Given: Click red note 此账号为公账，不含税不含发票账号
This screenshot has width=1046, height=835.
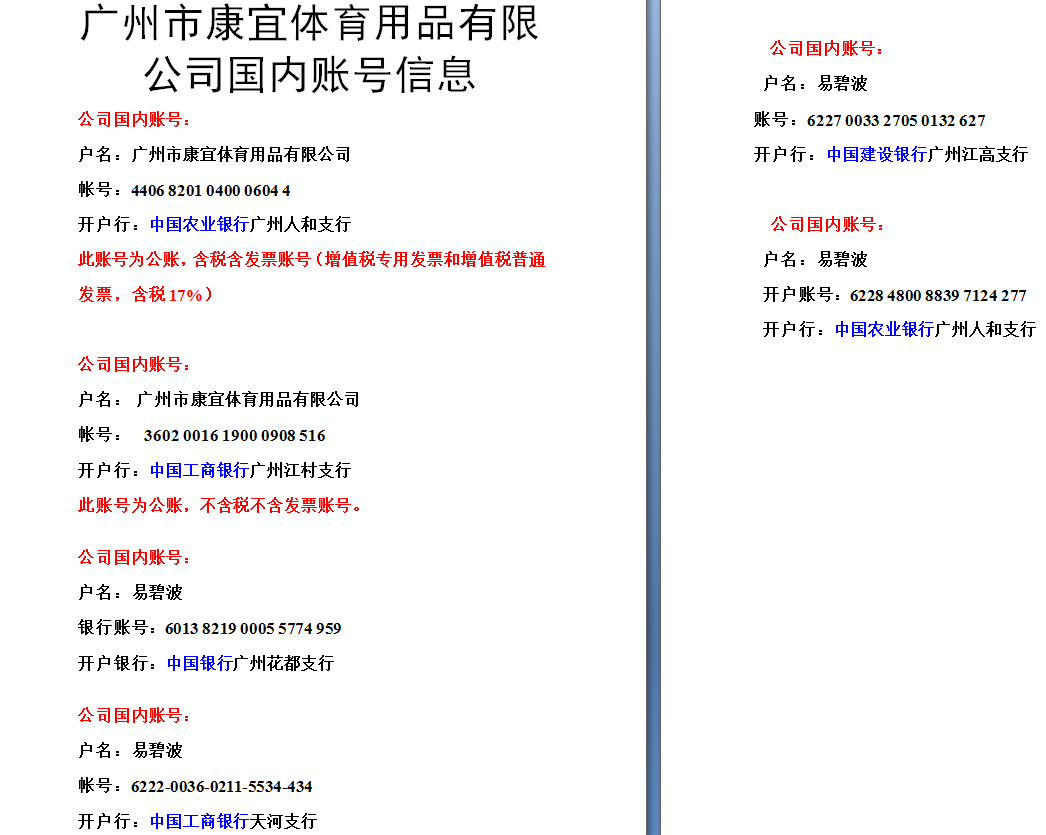Looking at the screenshot, I should (220, 506).
